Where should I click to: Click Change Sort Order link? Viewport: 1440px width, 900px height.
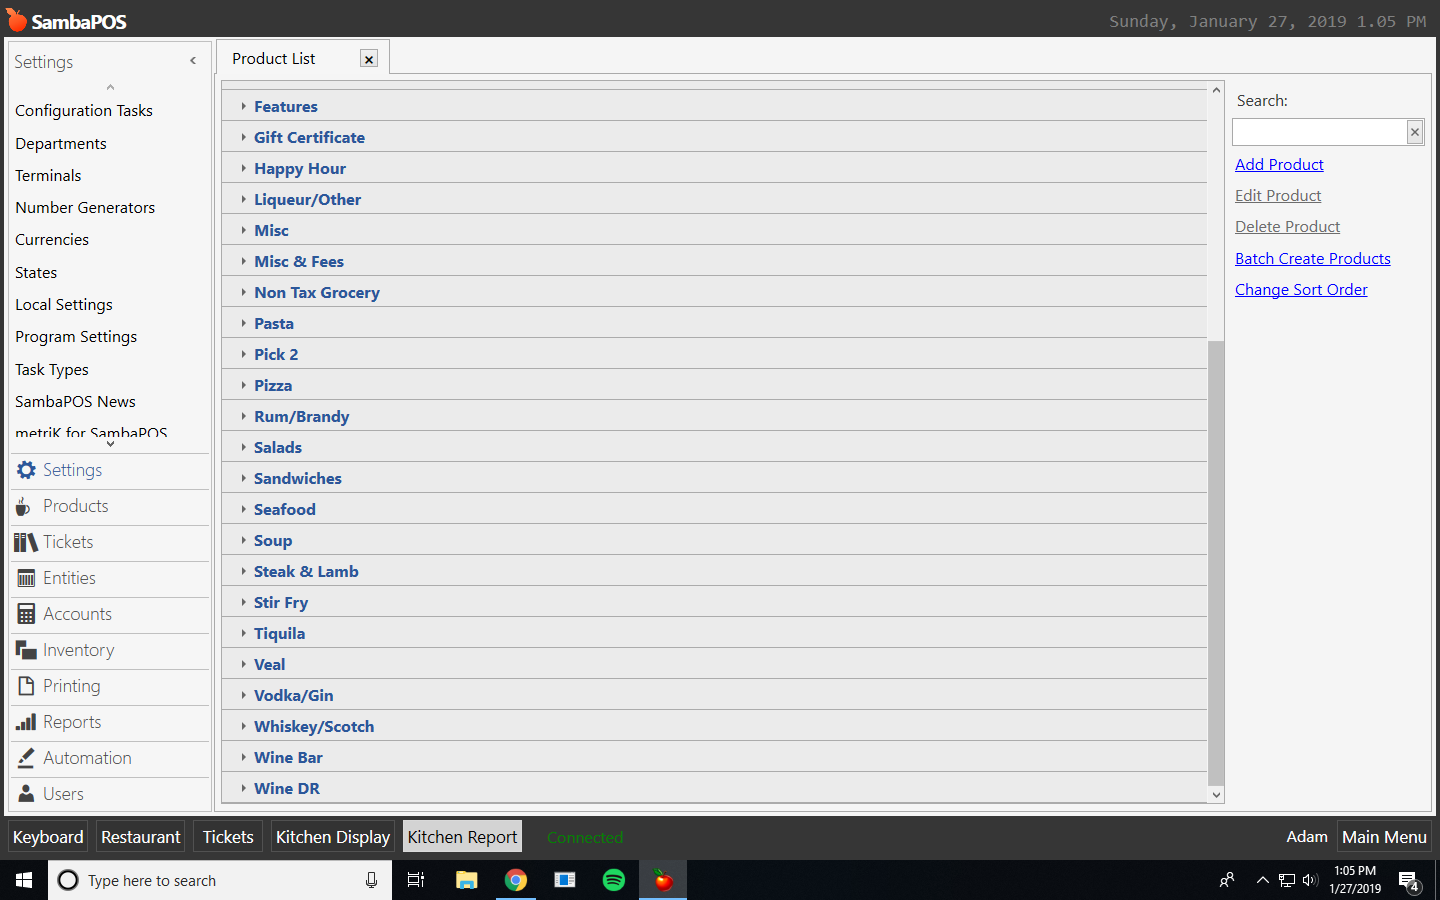coord(1301,290)
